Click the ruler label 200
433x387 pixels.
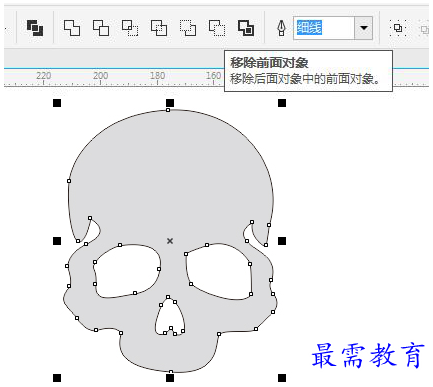coord(100,76)
